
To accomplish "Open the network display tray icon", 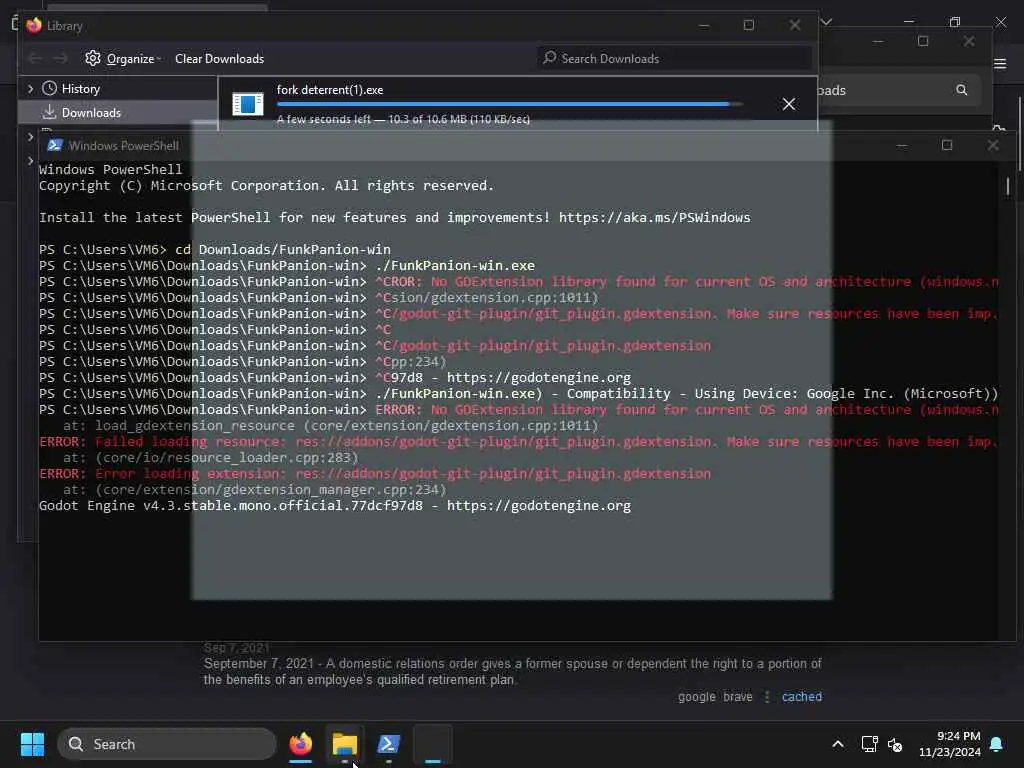I will pyautogui.click(x=869, y=744).
